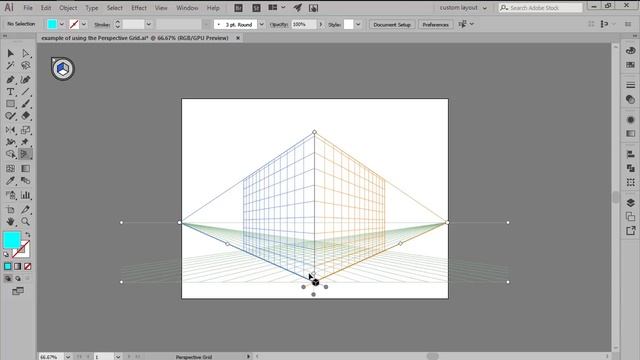Select the Selection tool (black arrow)

pos(11,53)
